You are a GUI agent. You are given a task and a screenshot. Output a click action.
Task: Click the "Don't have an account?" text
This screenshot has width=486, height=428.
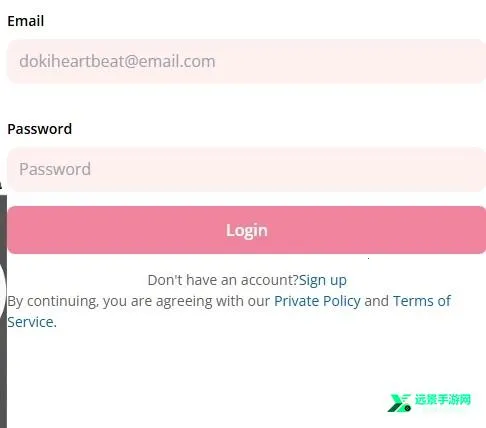coord(223,280)
